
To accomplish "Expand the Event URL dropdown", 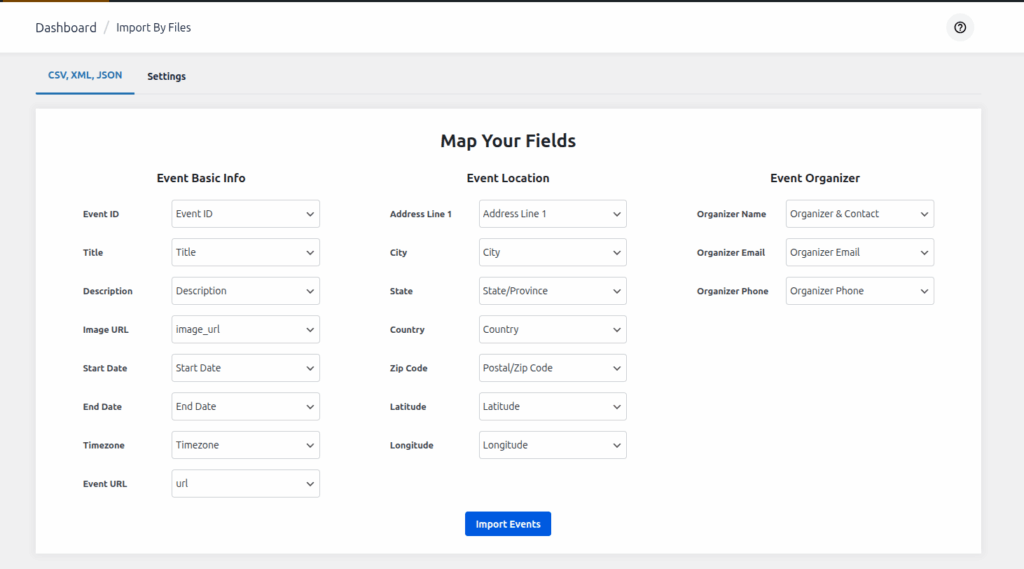I will click(246, 484).
